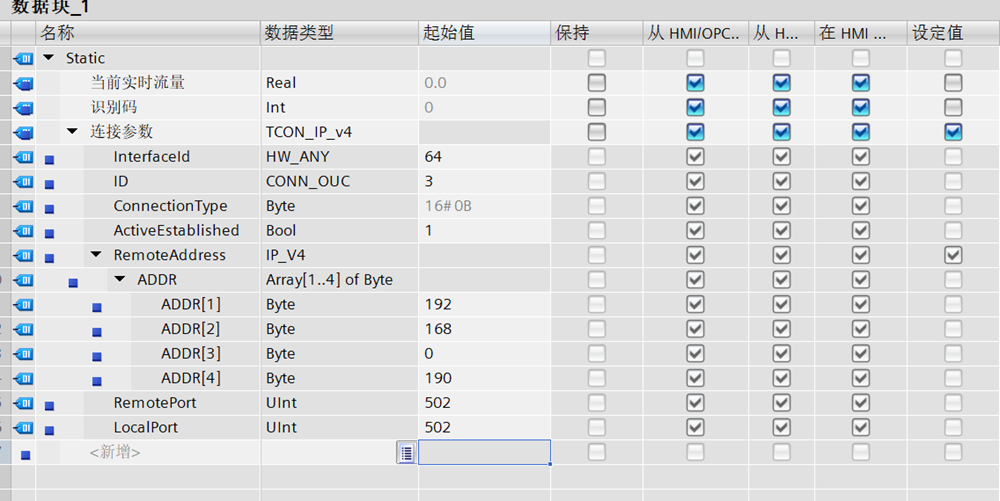The height and width of the screenshot is (501, 1000).
Task: Enable the 保持 checkbox for 当前实时流量
Action: pos(596,83)
